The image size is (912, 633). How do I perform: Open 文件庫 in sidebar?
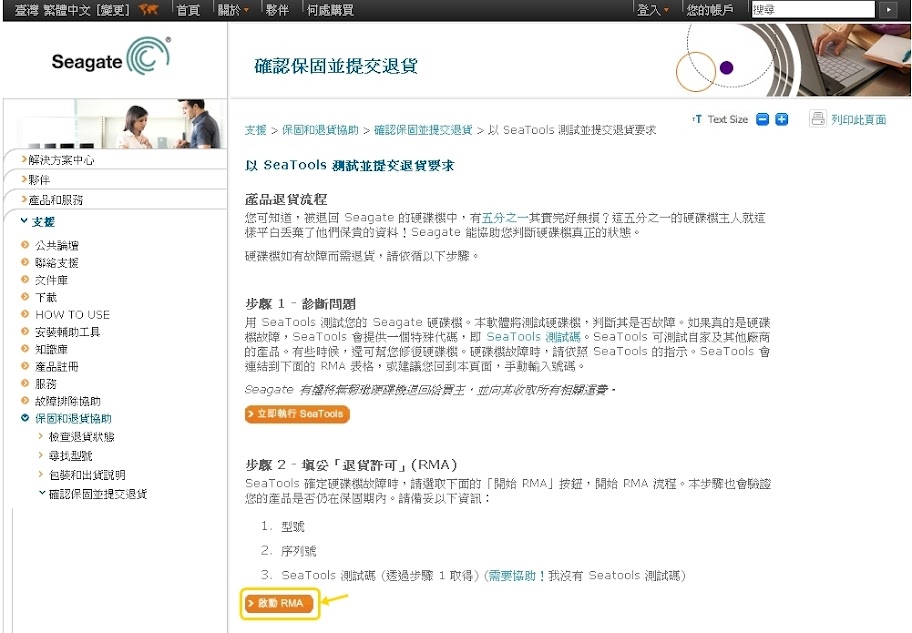tap(51, 280)
